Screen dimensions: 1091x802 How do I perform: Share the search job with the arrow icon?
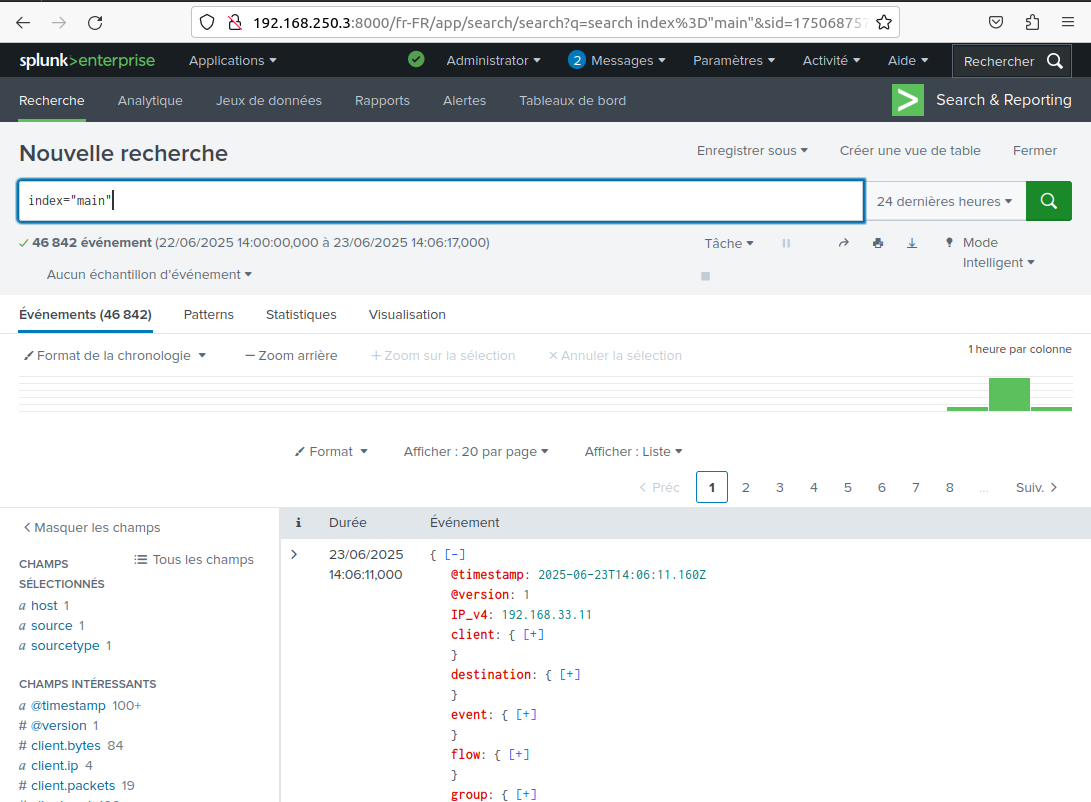pos(844,243)
